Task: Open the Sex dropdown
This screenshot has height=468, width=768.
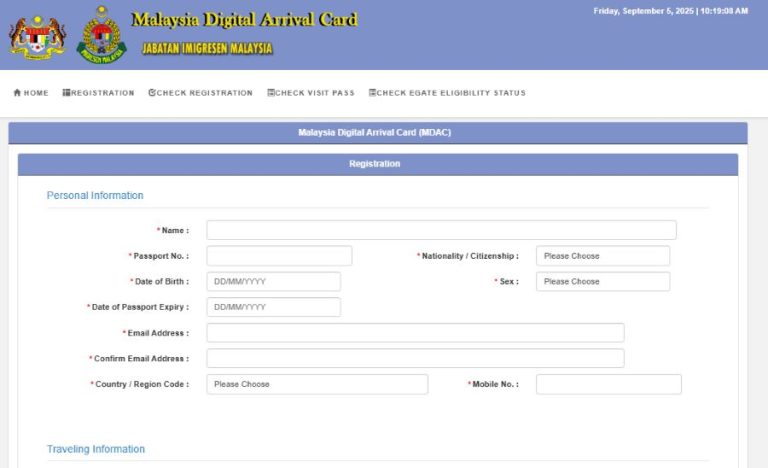Action: (x=603, y=281)
